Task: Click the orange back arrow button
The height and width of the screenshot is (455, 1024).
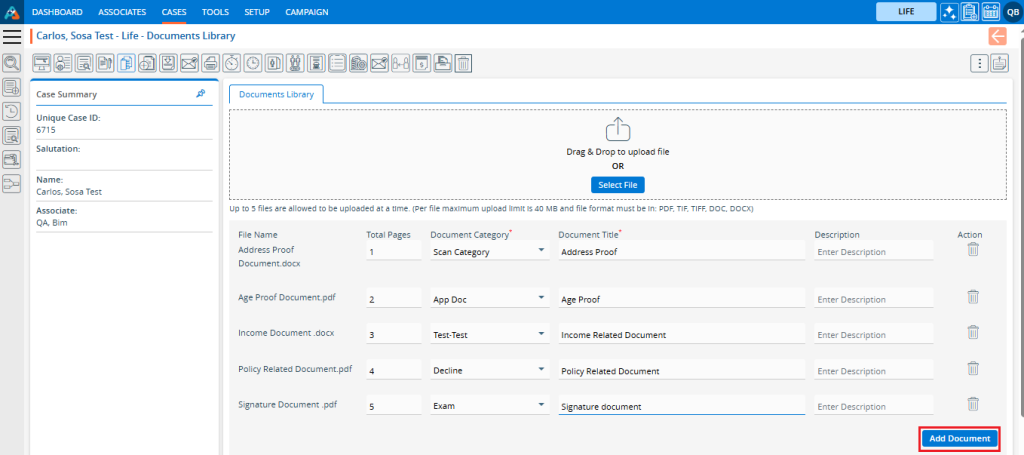Action: 997,37
